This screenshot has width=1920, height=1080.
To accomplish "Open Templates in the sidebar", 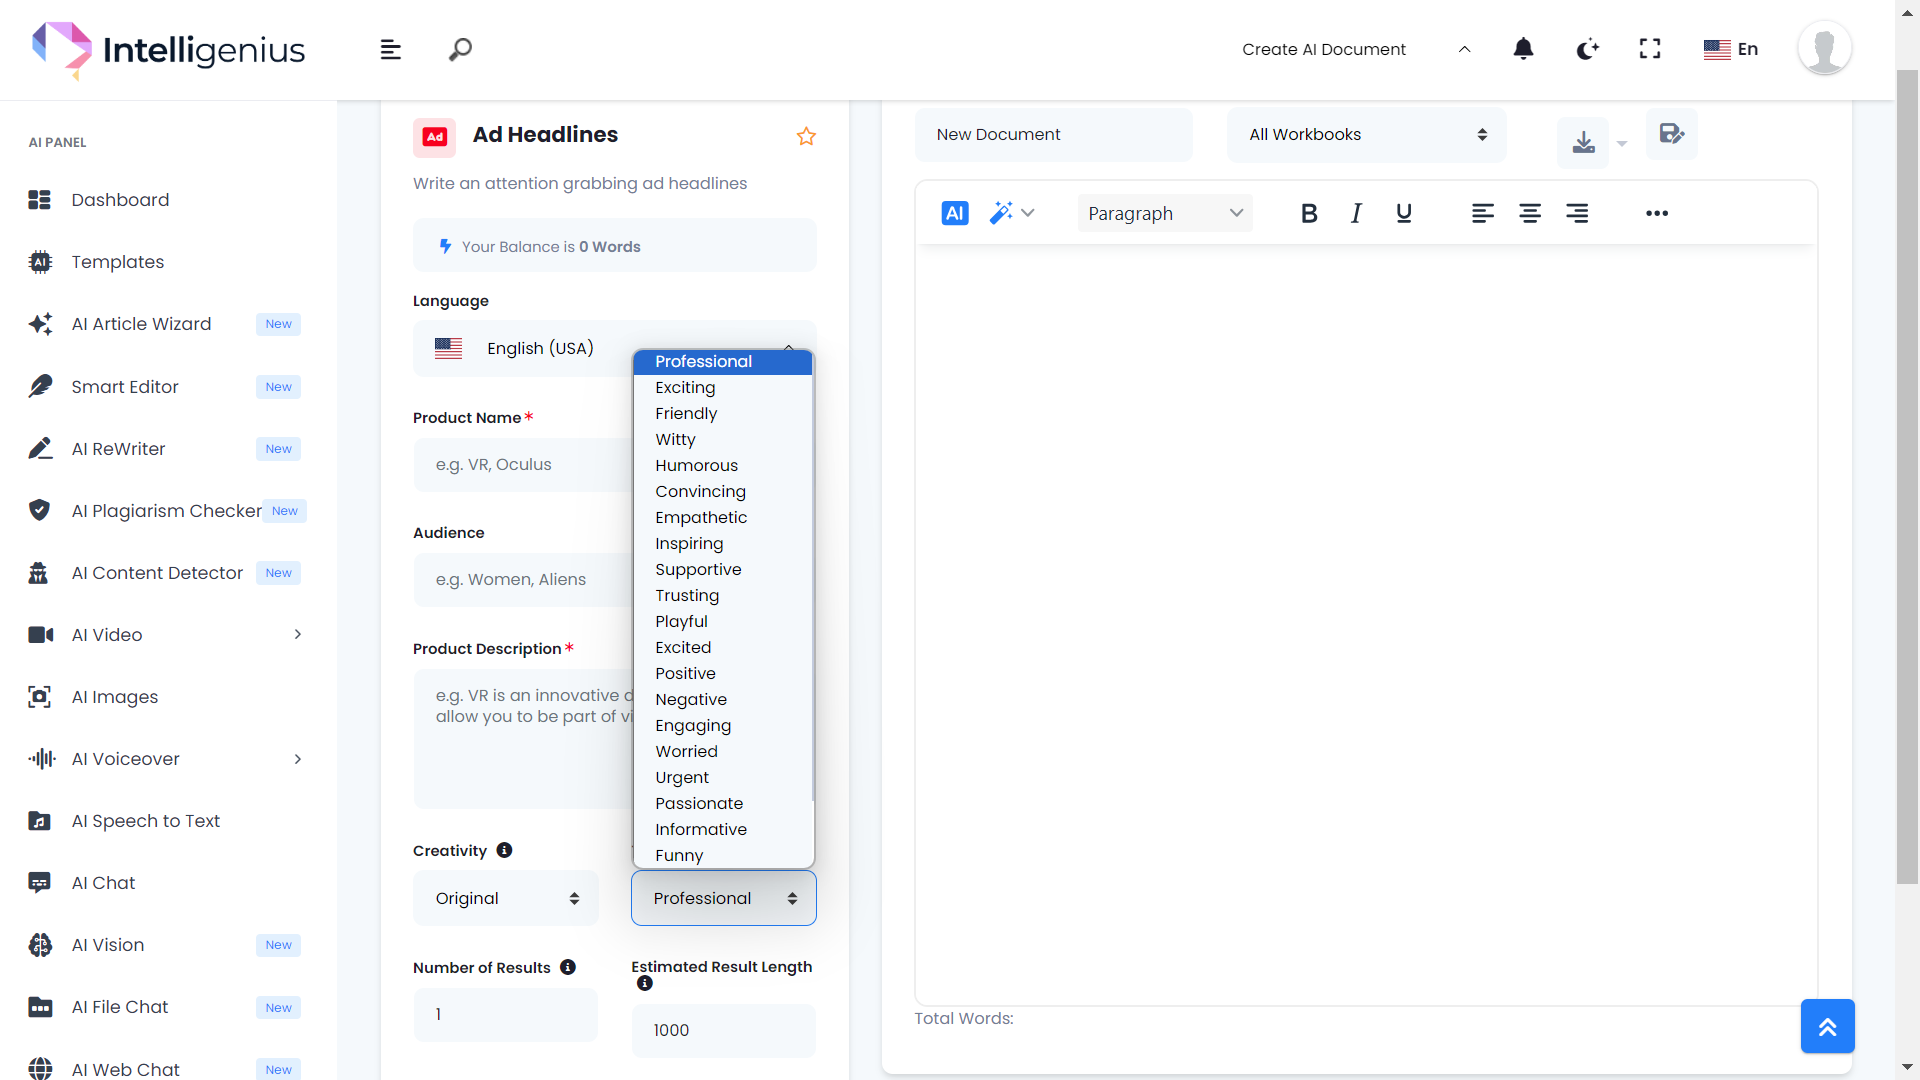I will point(117,262).
